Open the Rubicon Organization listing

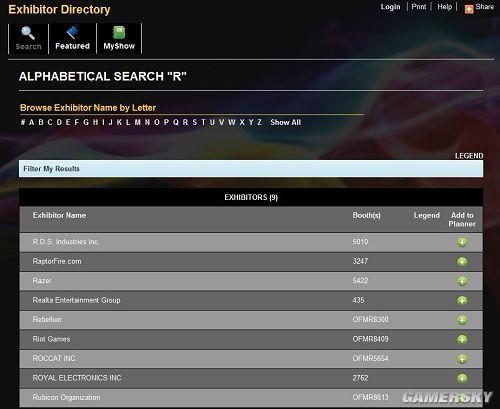[x=66, y=397]
